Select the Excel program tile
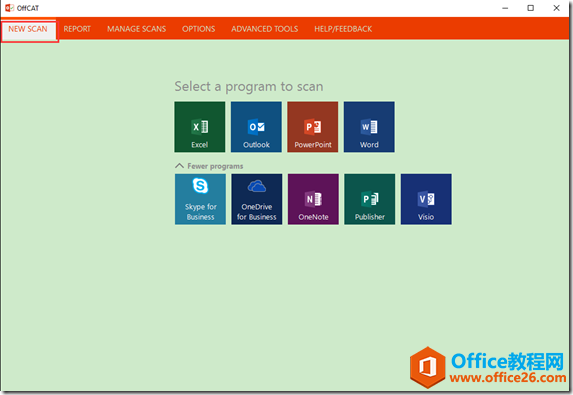This screenshot has height=395, width=573. point(200,127)
